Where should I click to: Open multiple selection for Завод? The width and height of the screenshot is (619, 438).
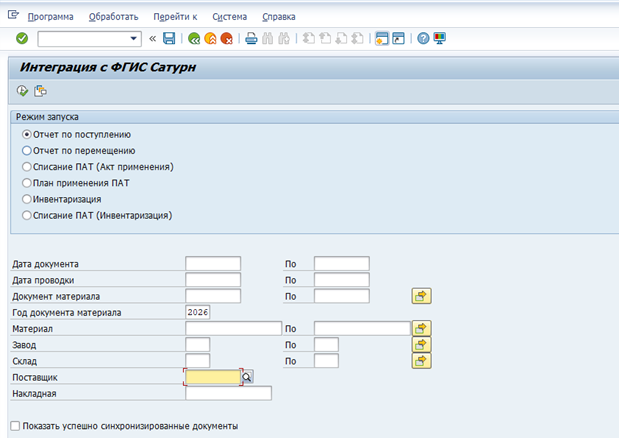tap(421, 344)
